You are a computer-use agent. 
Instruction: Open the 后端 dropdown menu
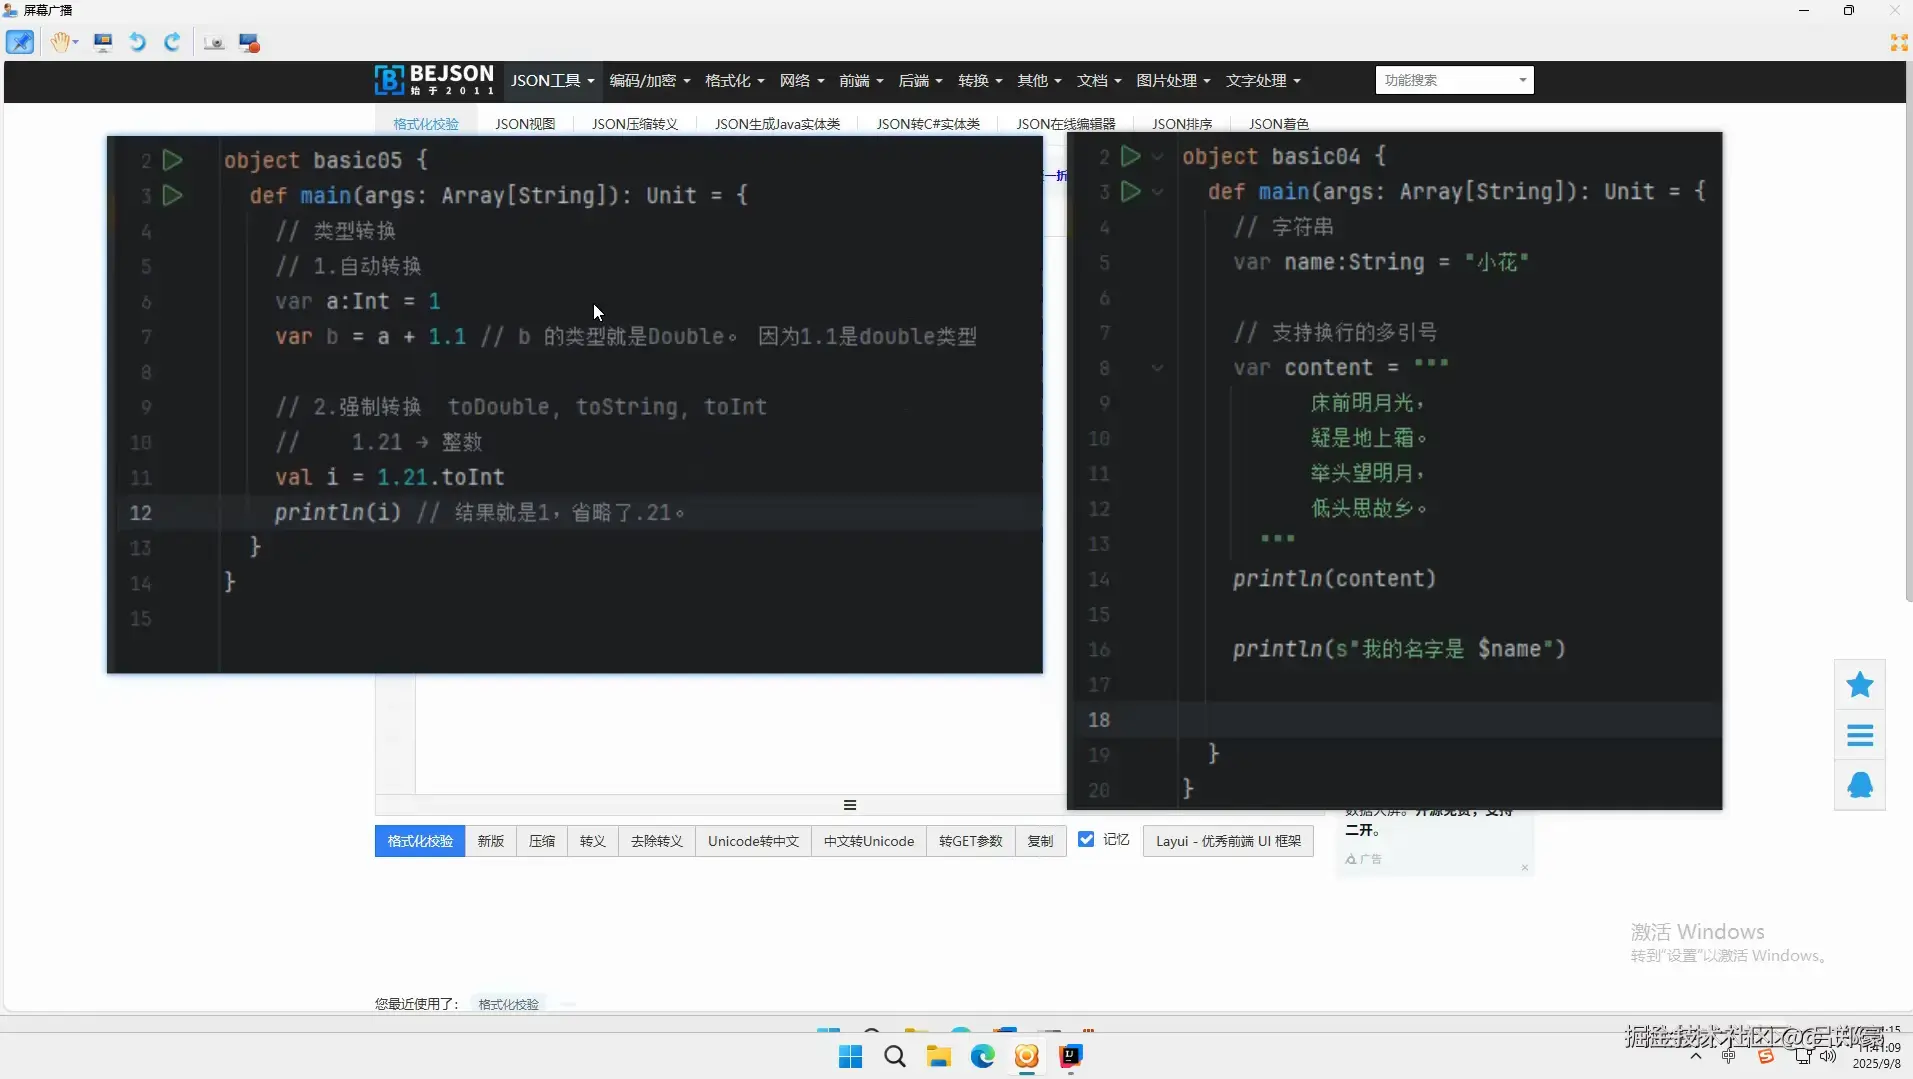tap(920, 81)
